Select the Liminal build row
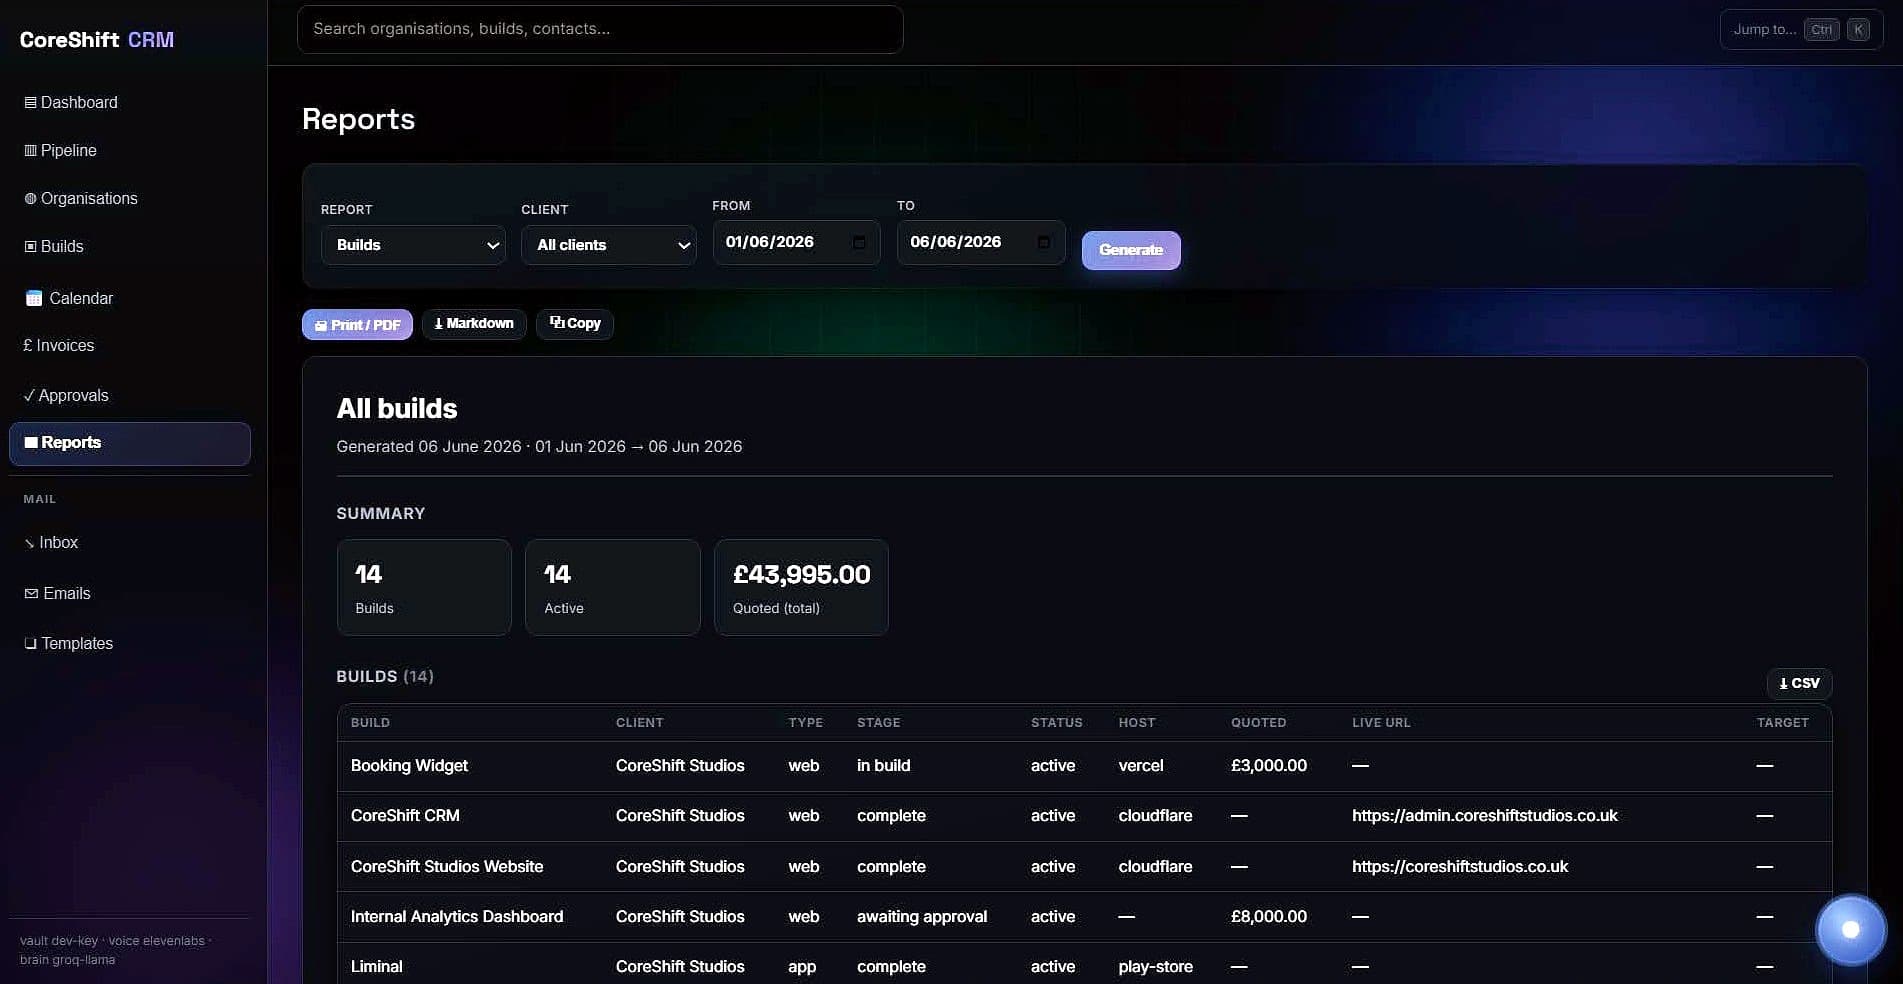The height and width of the screenshot is (984, 1903). (1084, 964)
